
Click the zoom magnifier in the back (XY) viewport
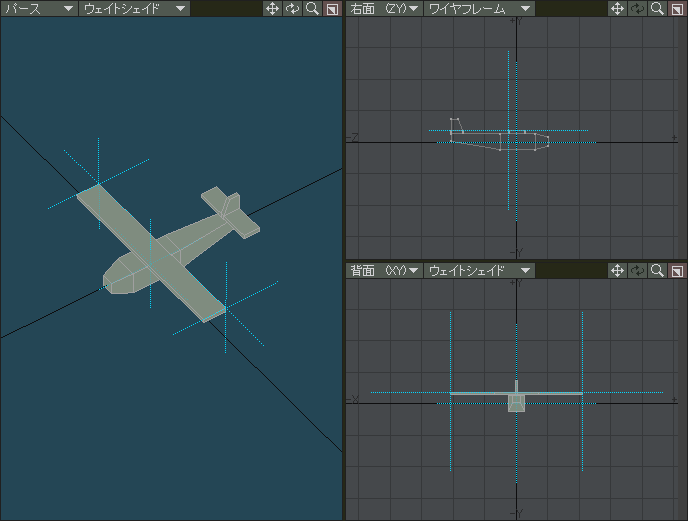(657, 270)
